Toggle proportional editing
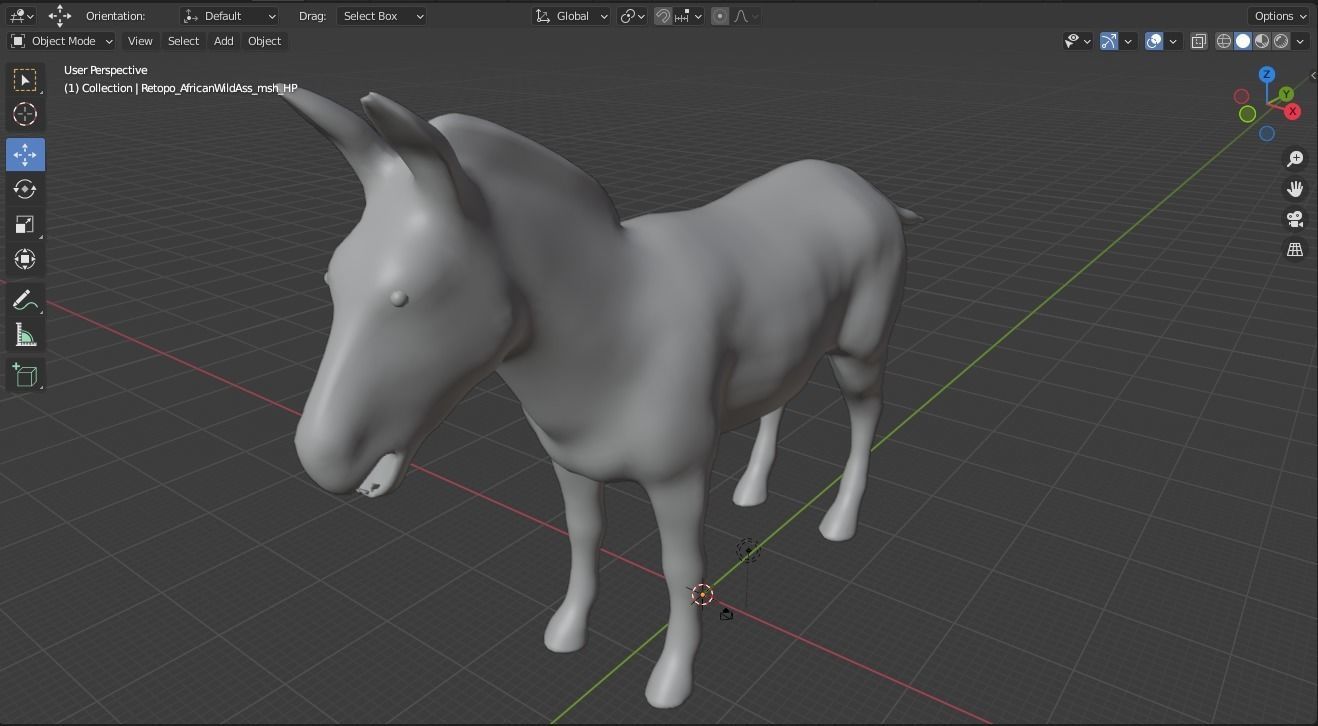 coord(720,16)
